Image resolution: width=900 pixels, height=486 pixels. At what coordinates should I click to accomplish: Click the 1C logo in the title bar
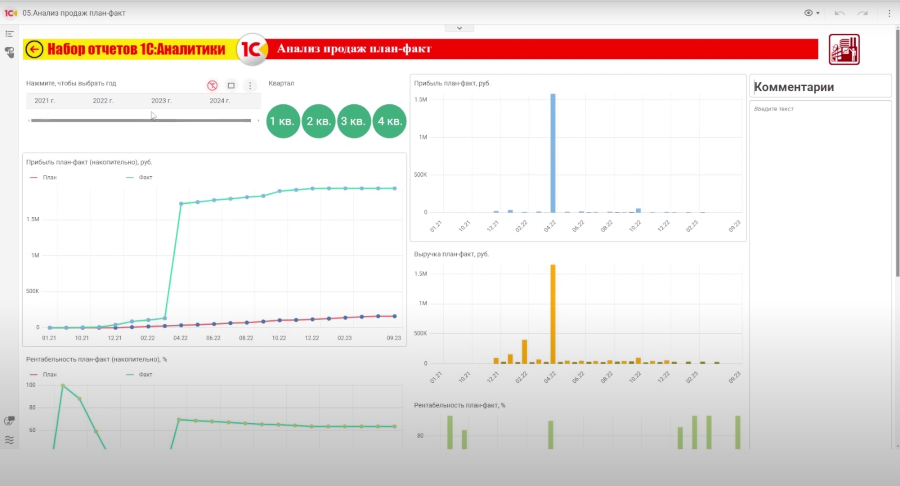(x=10, y=13)
